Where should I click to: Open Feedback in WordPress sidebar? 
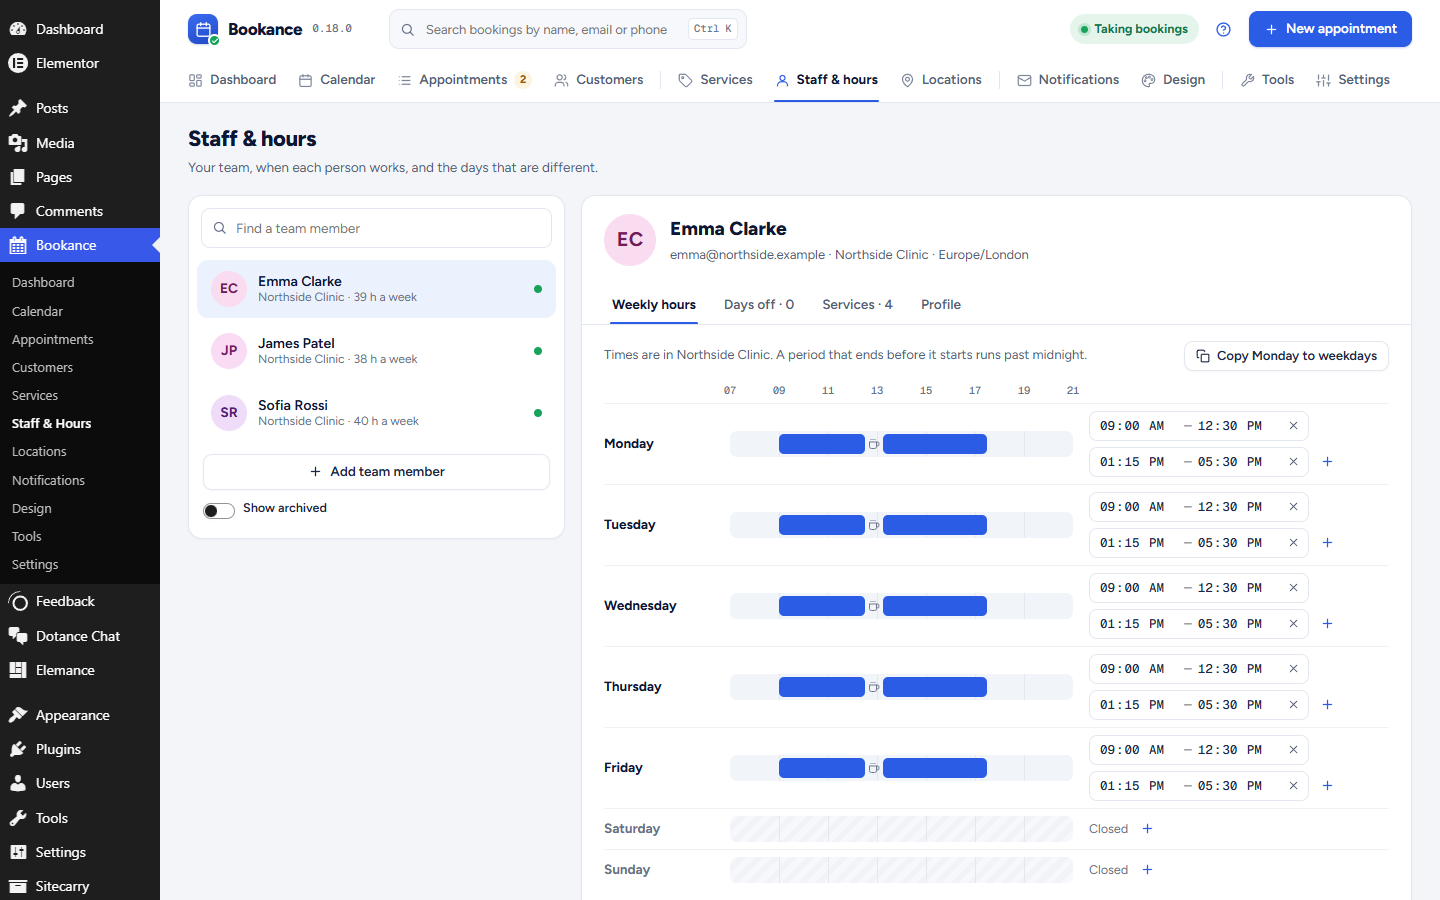(80, 601)
